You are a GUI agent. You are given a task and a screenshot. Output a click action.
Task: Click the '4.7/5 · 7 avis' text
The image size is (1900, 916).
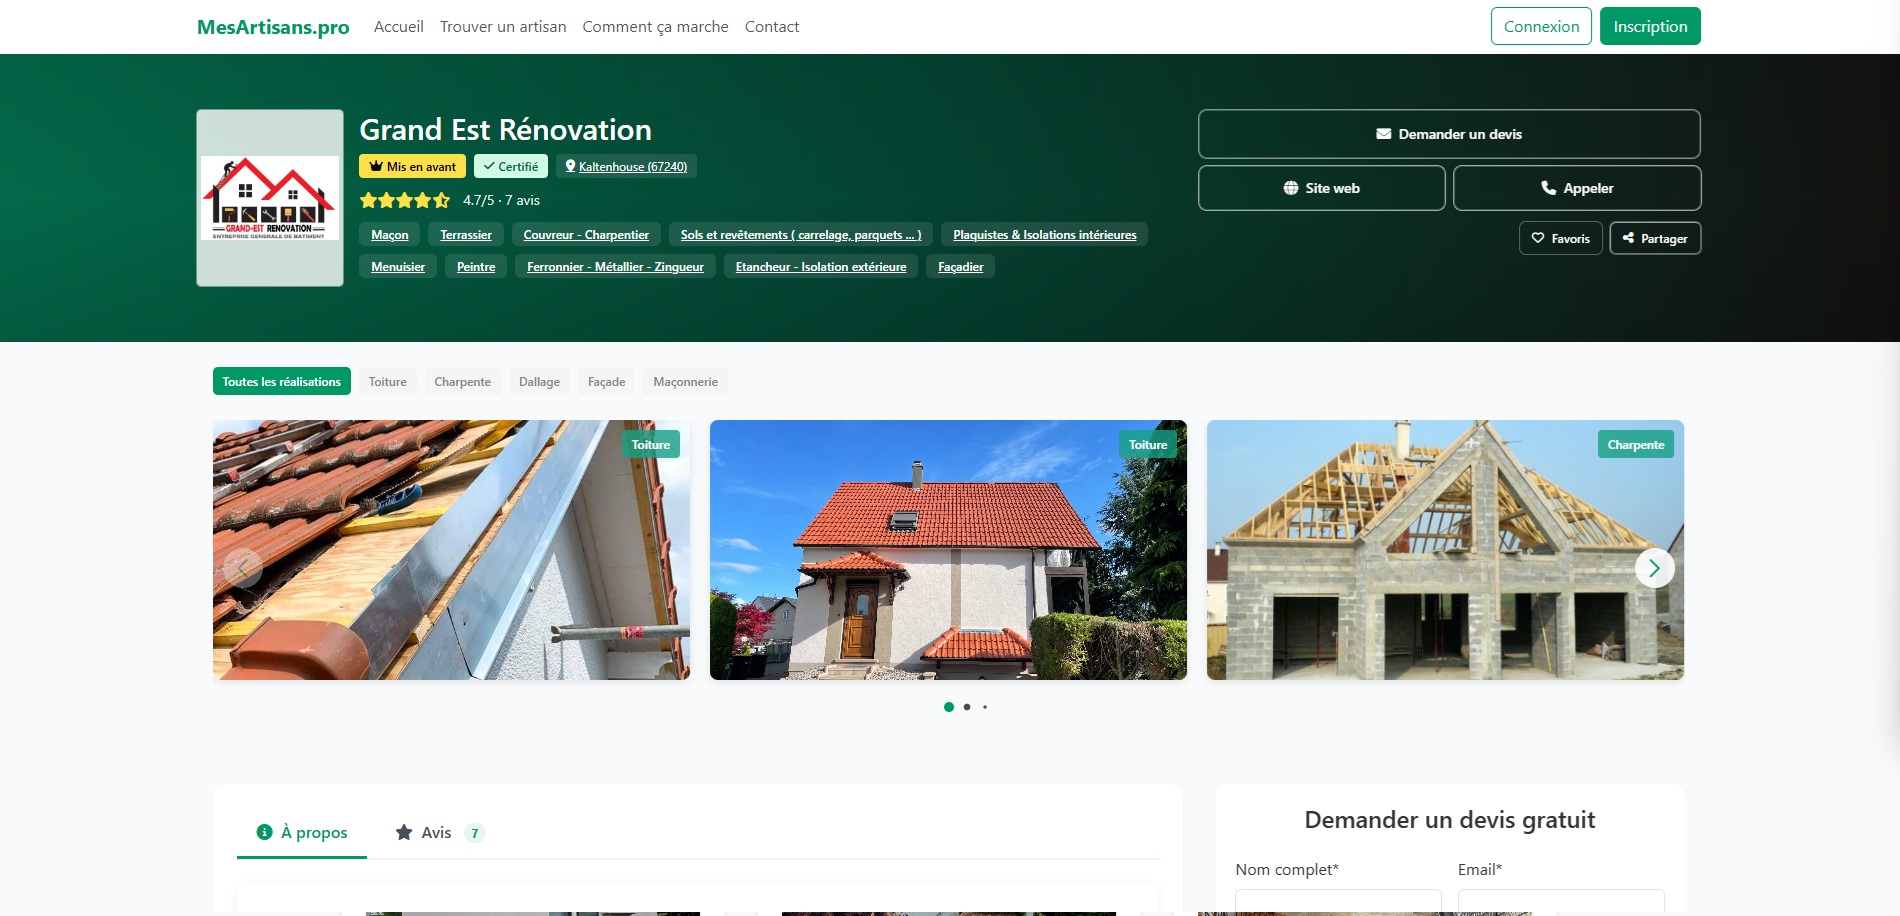[501, 200]
